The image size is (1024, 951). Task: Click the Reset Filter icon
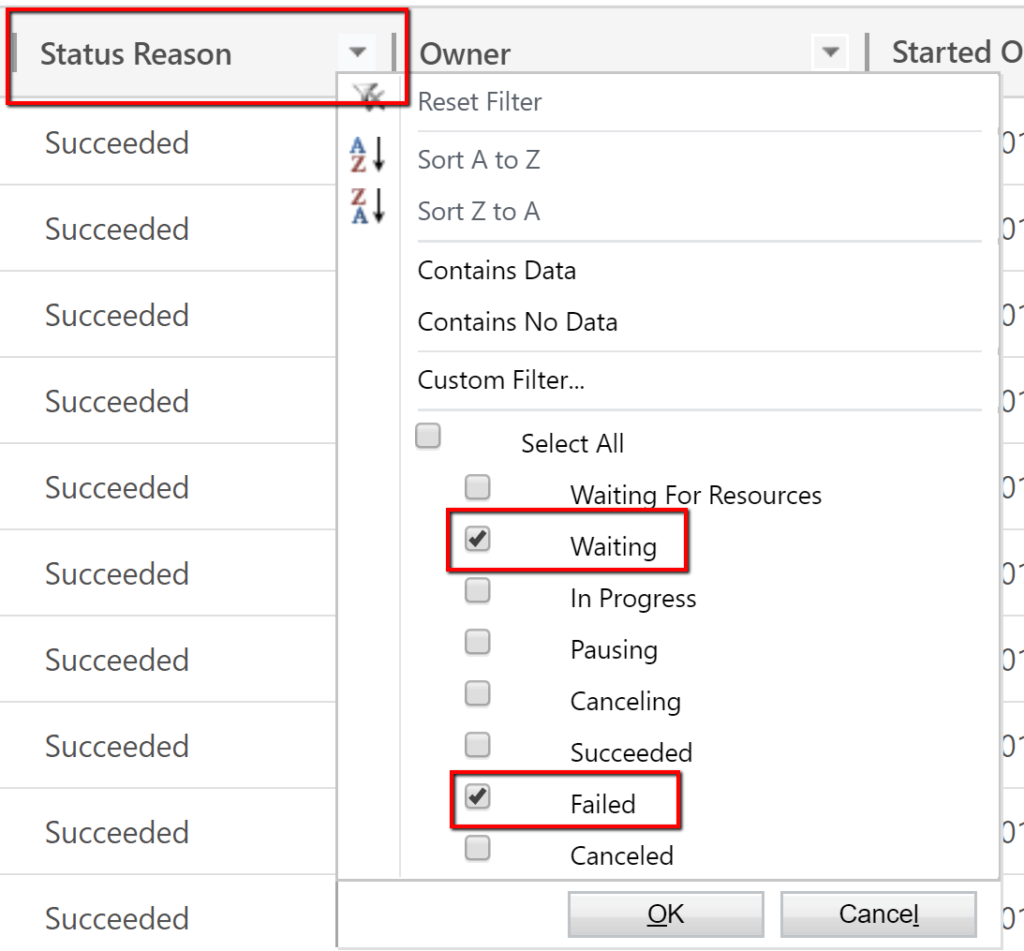(x=370, y=96)
